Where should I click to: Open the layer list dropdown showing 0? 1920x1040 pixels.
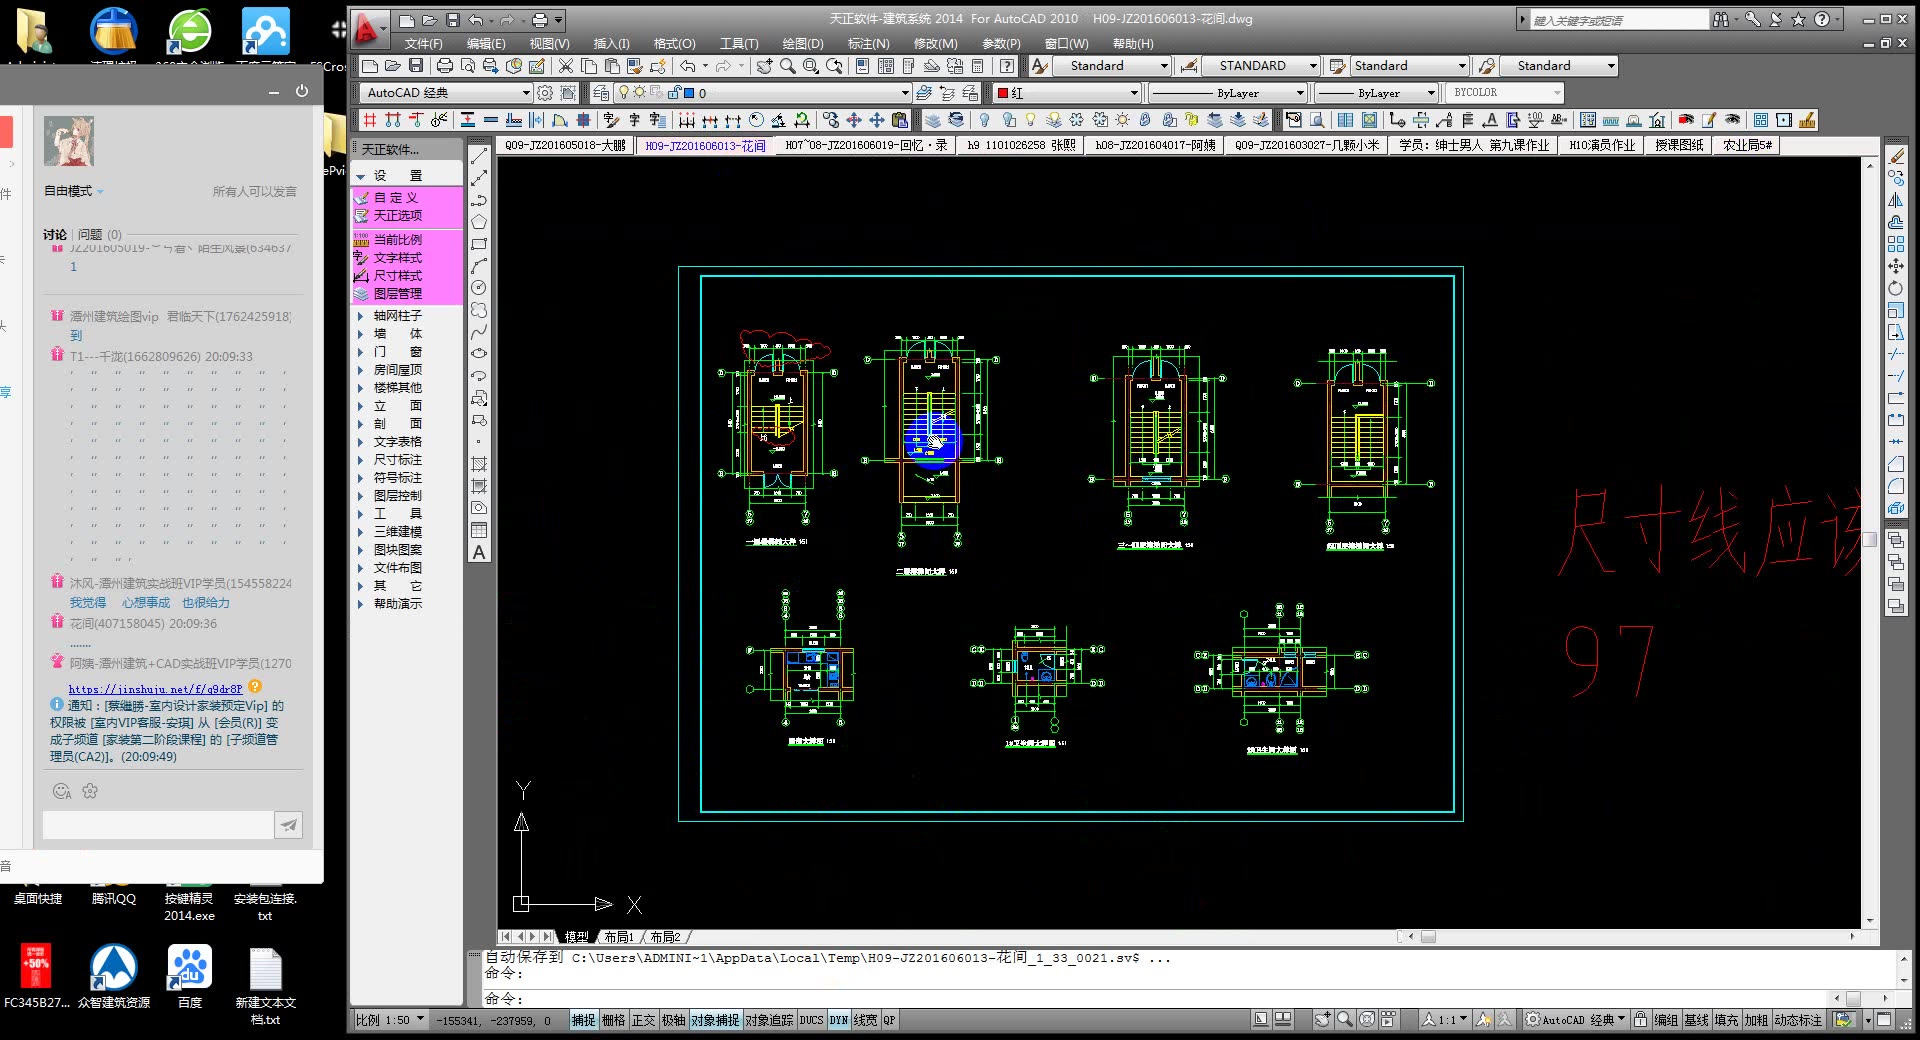(763, 93)
